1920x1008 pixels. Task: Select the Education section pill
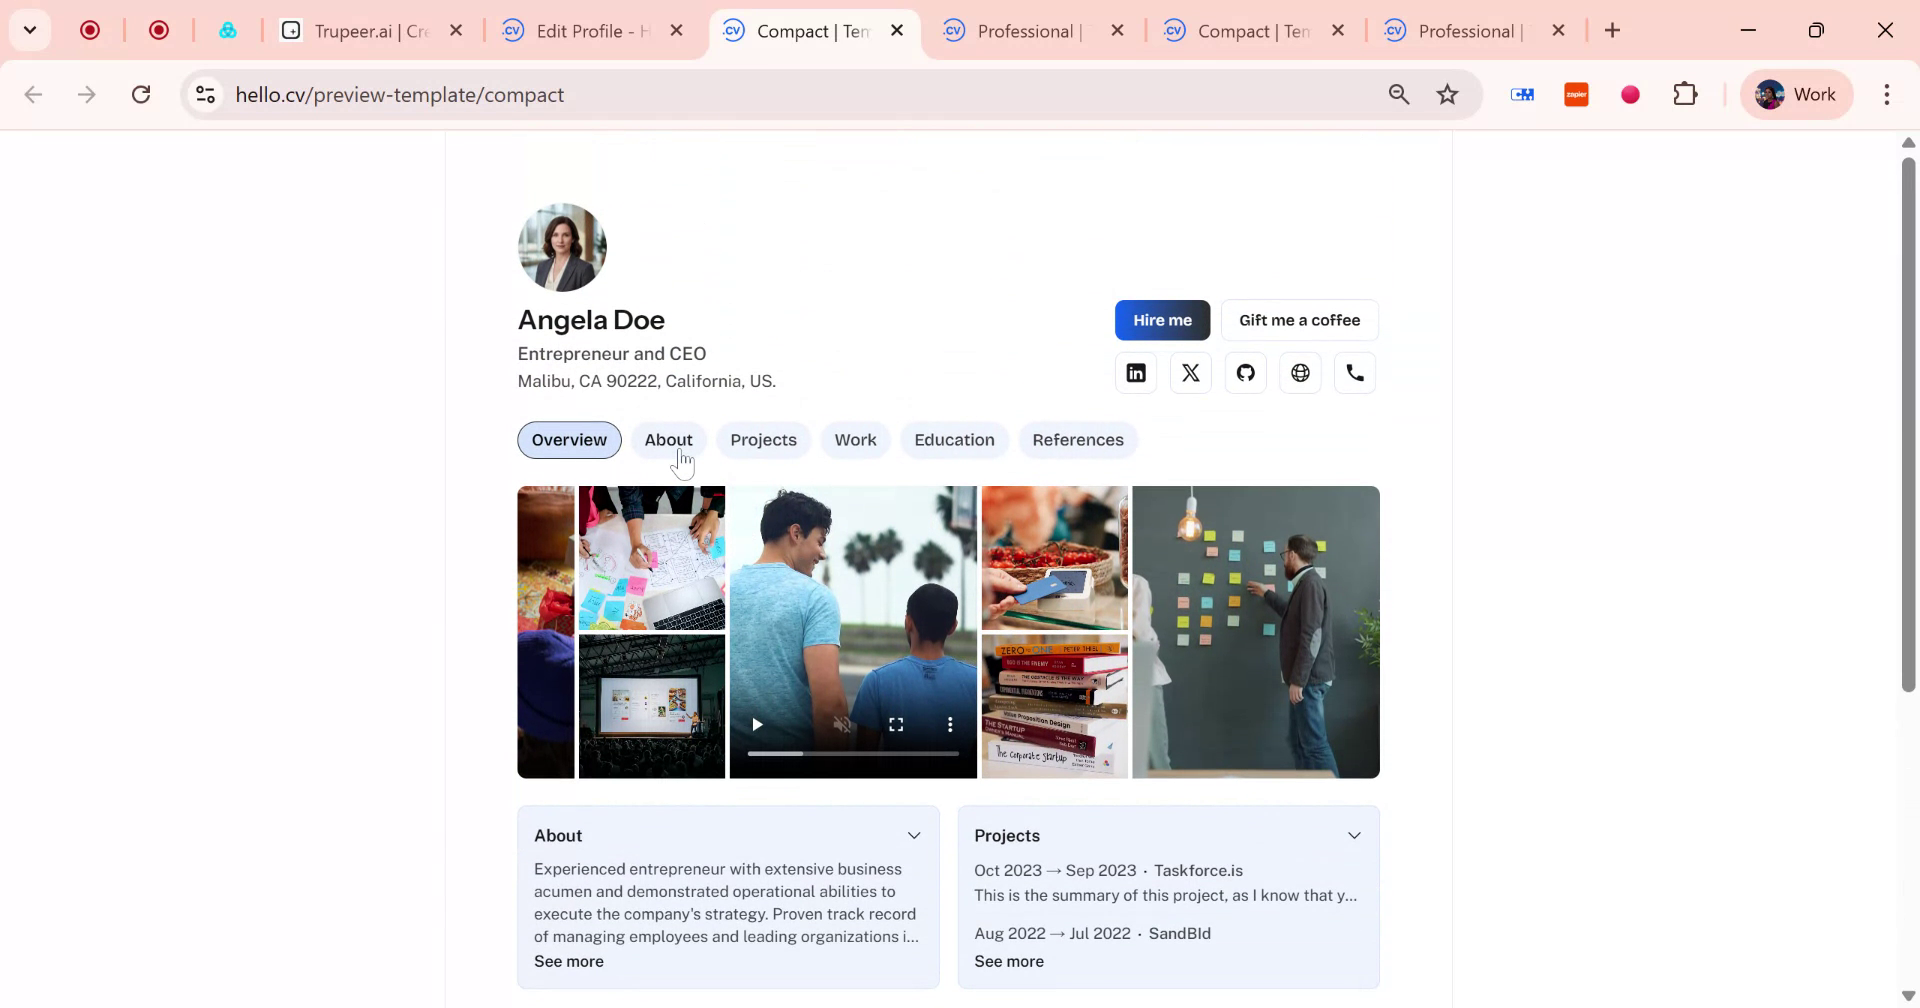tap(953, 440)
